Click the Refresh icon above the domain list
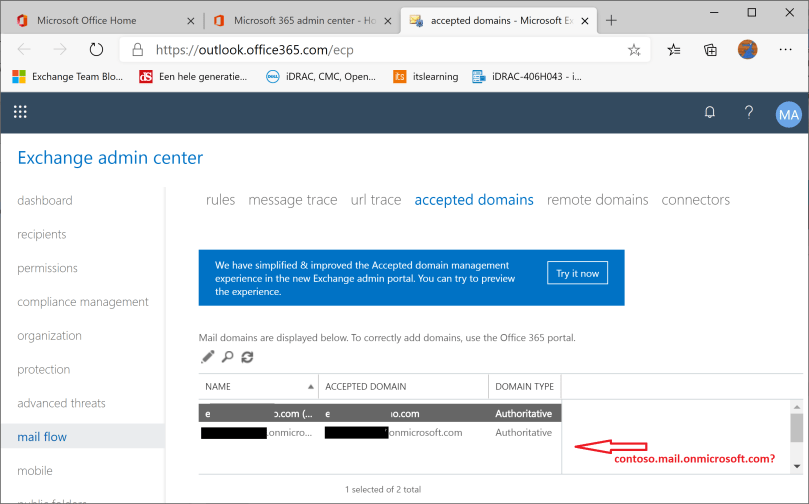Viewport: 809px width, 504px height. coord(247,357)
